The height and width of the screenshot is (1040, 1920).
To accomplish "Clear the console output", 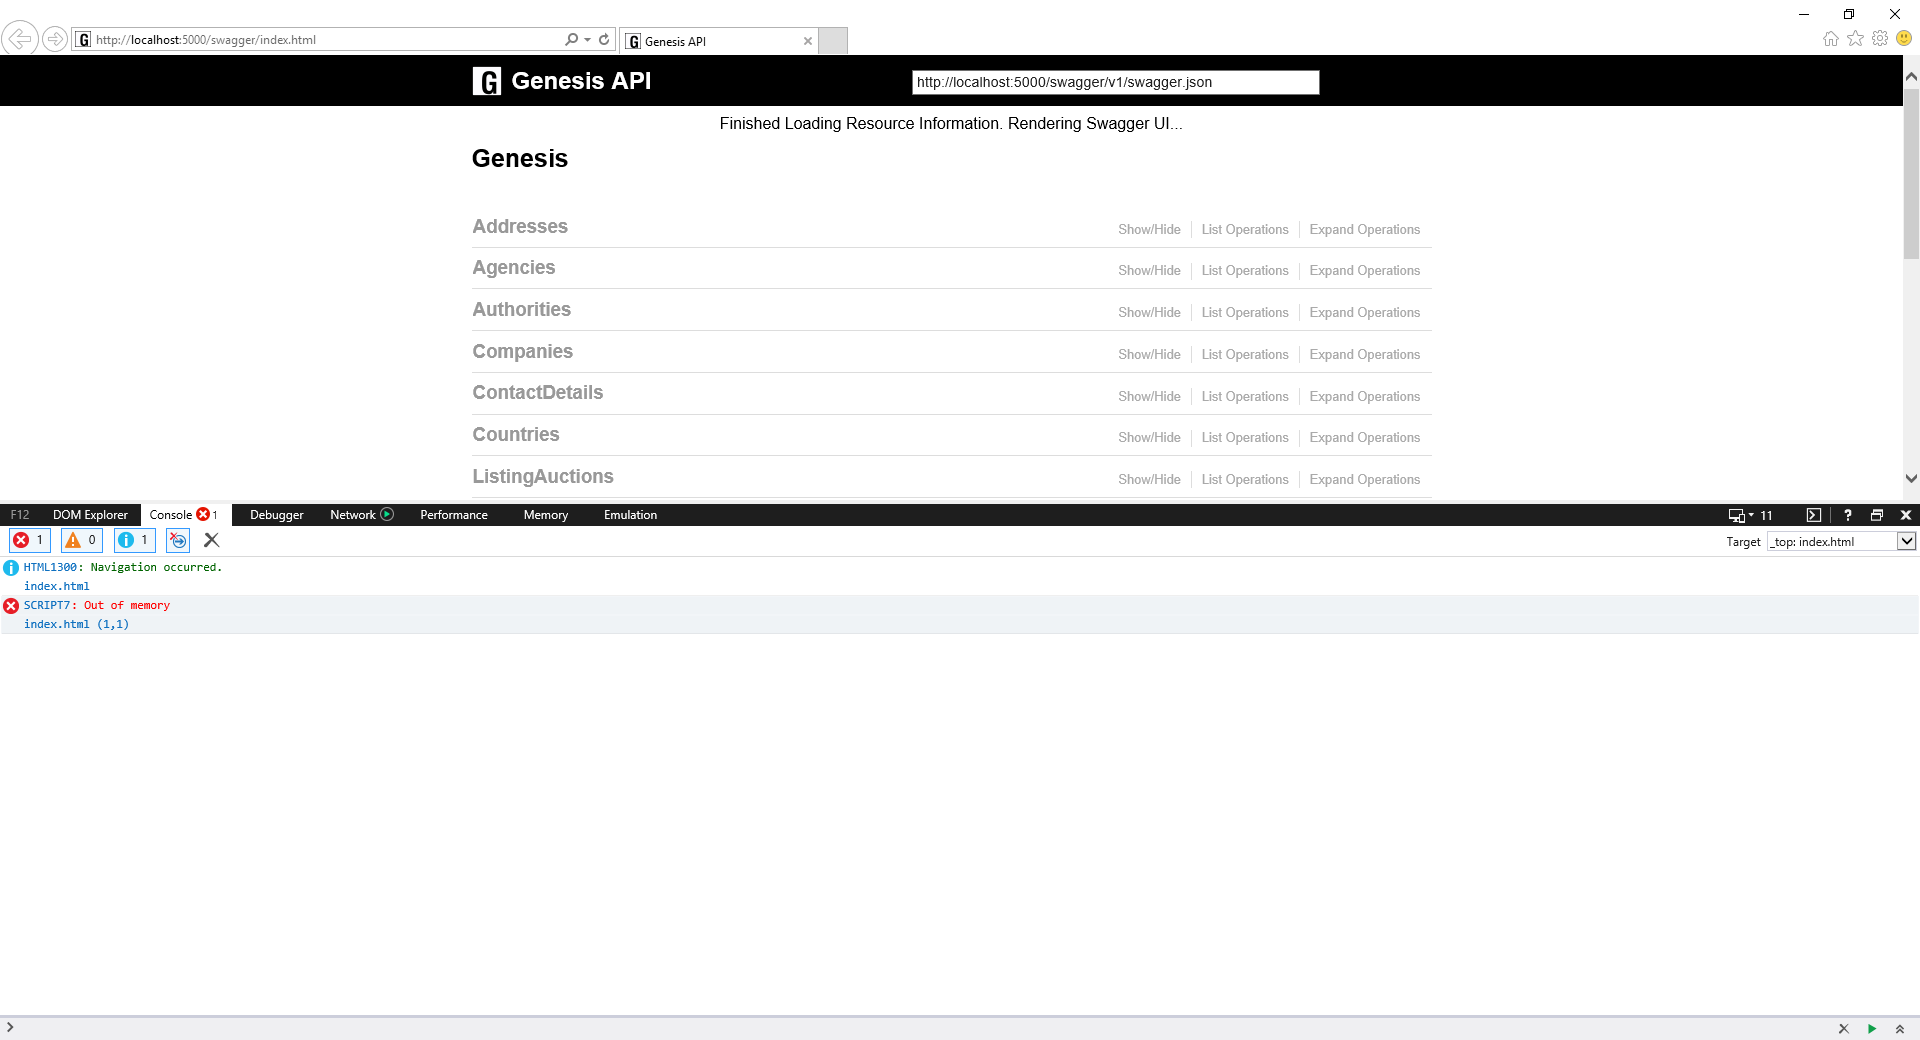I will [x=211, y=540].
